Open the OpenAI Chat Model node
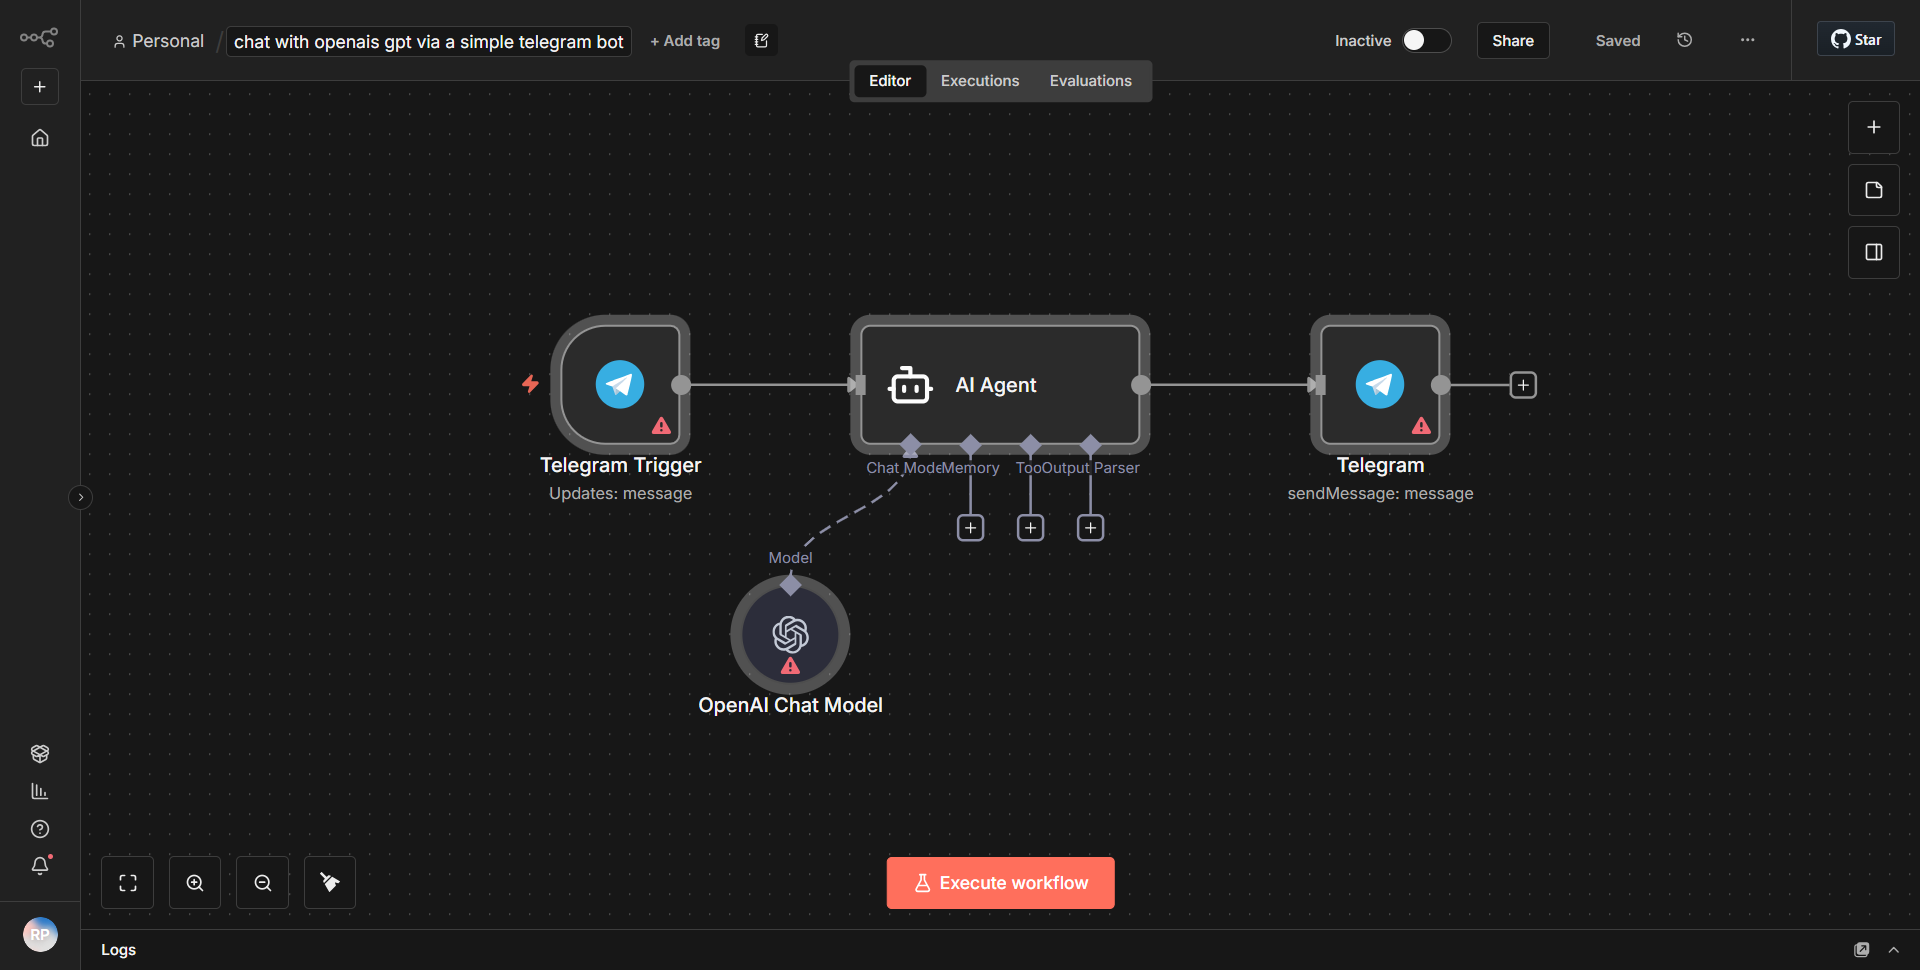The image size is (1920, 970). click(x=790, y=634)
